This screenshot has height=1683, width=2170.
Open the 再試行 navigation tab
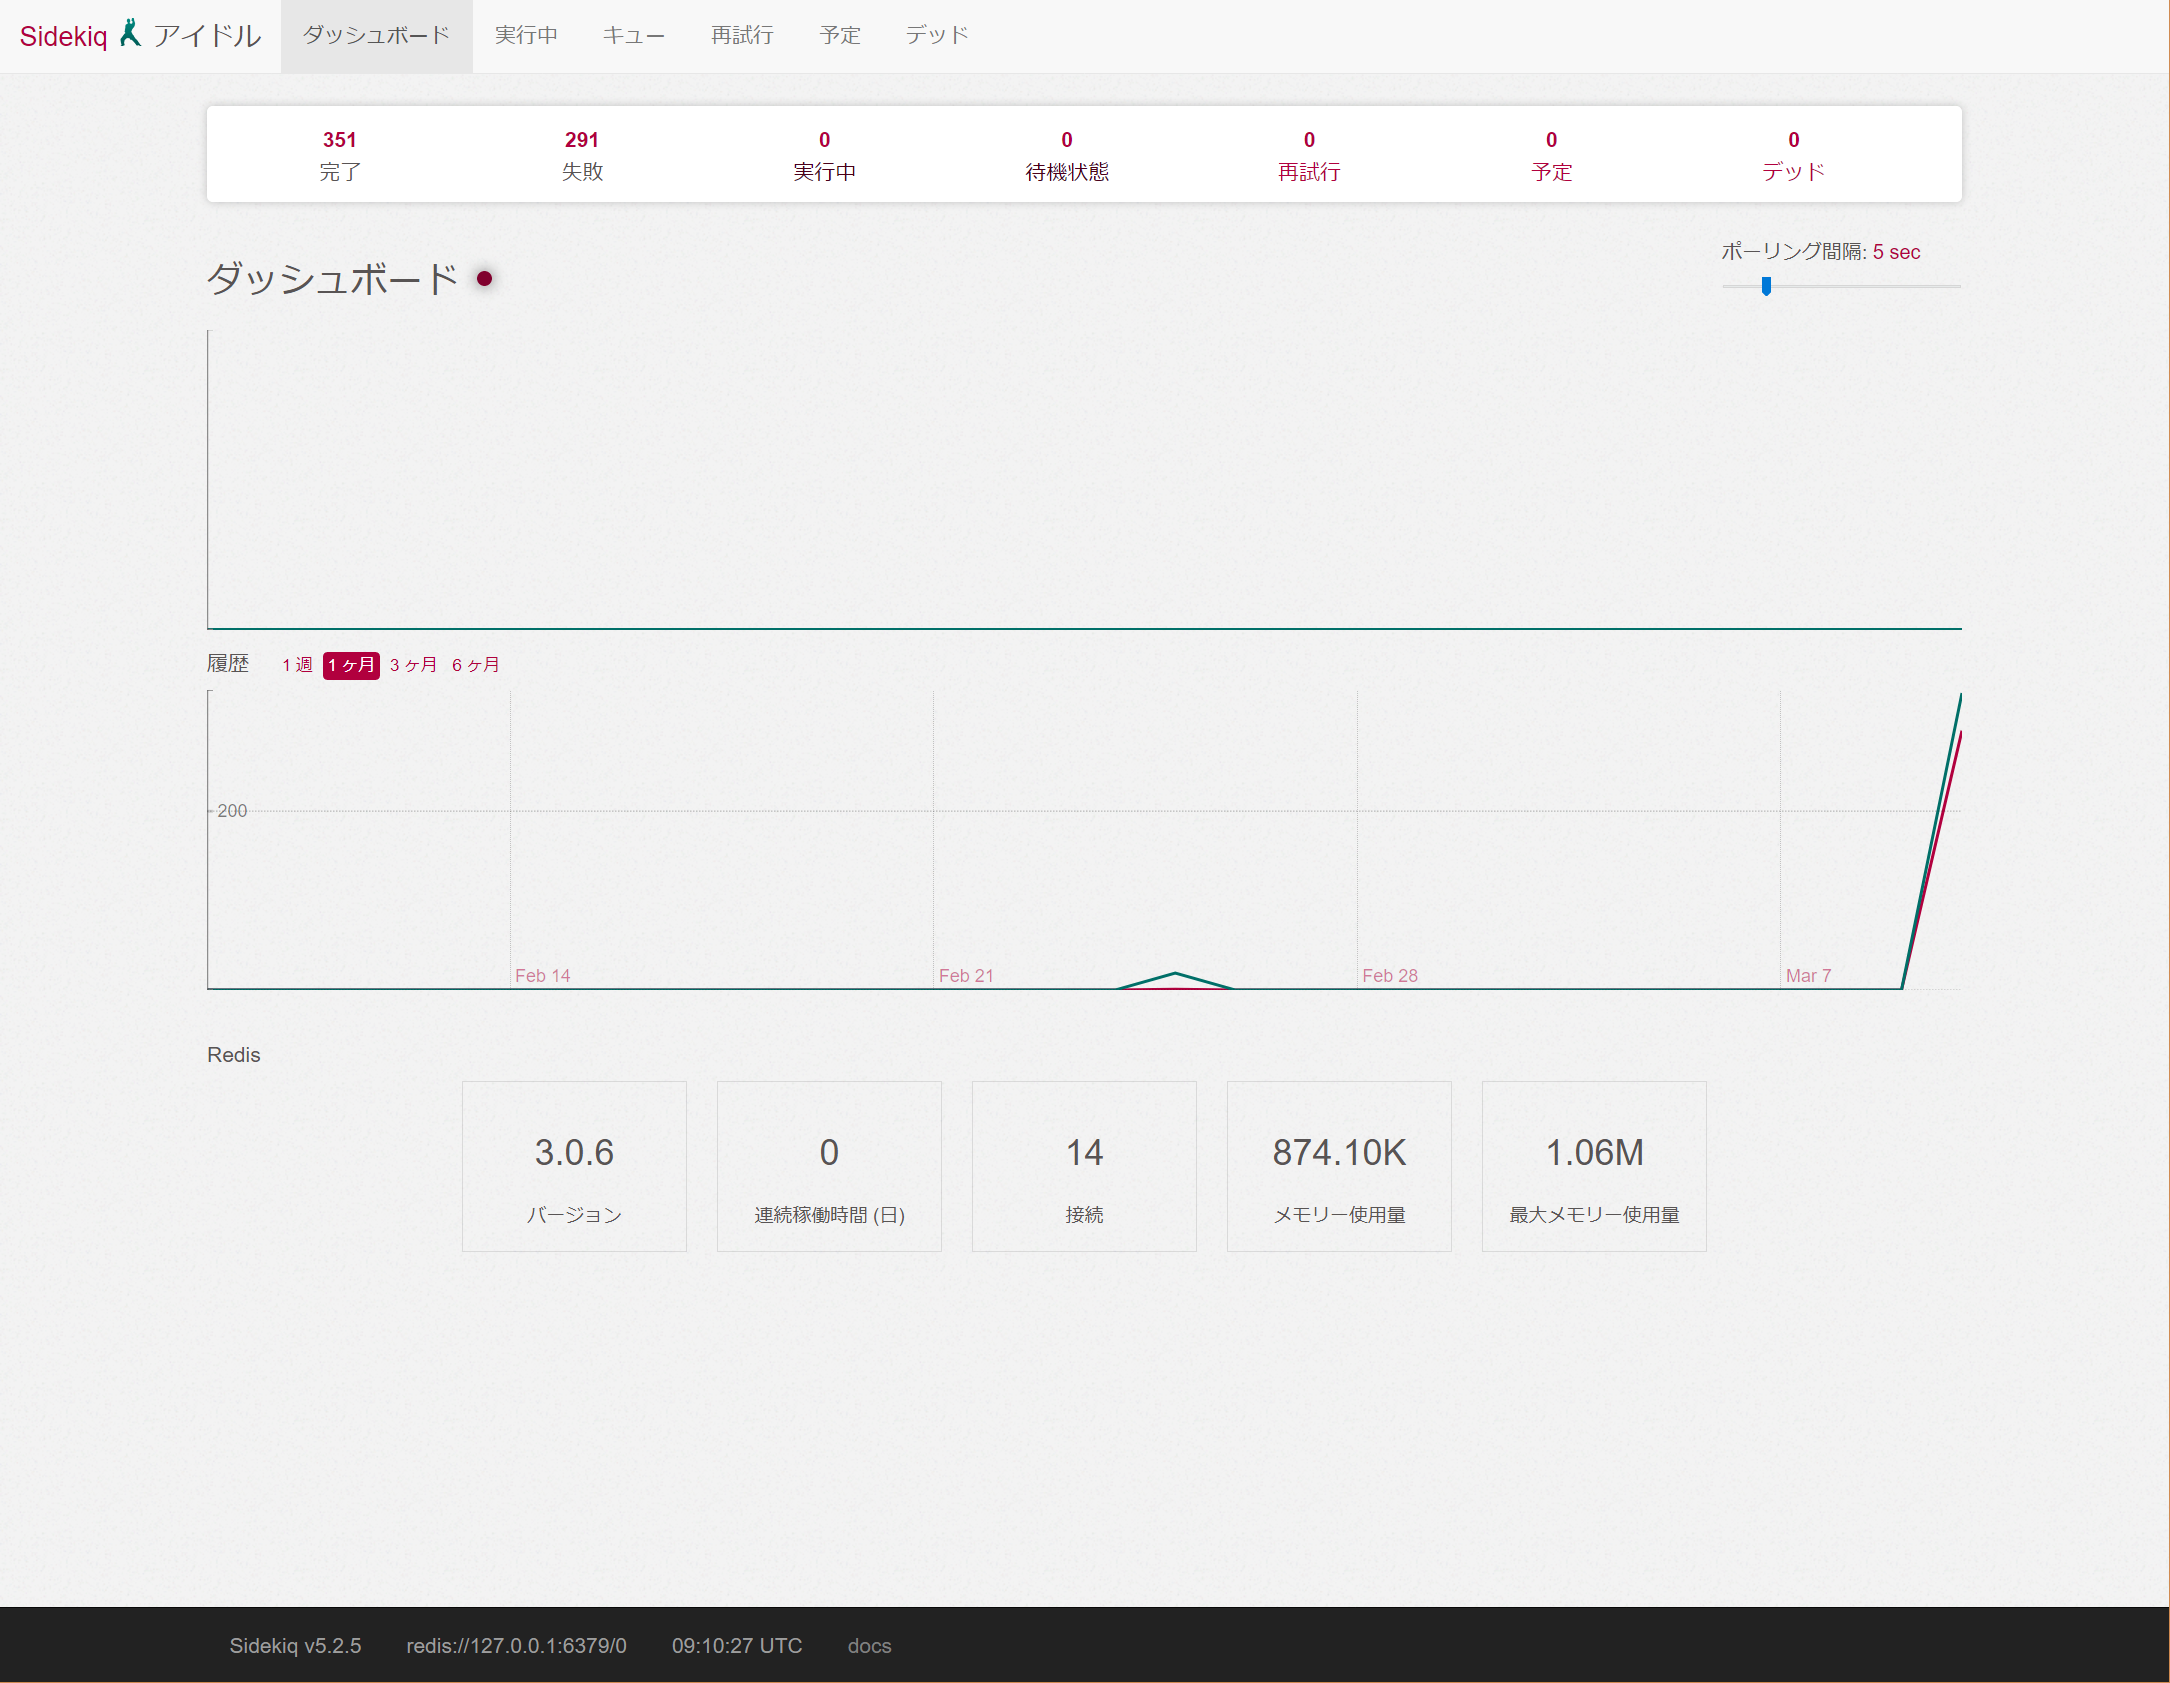[742, 36]
